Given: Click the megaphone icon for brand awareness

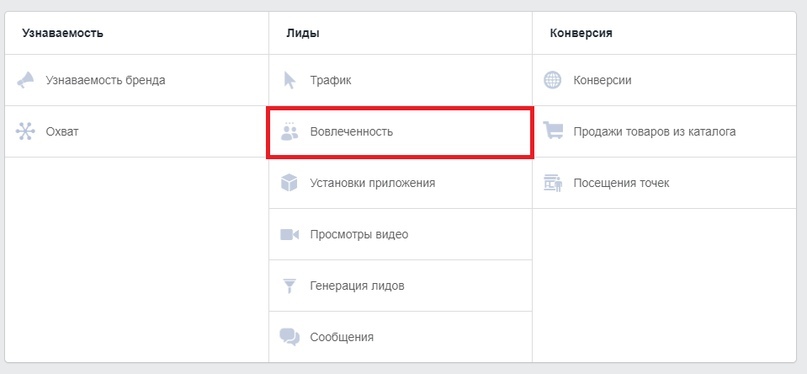Looking at the screenshot, I should [25, 80].
